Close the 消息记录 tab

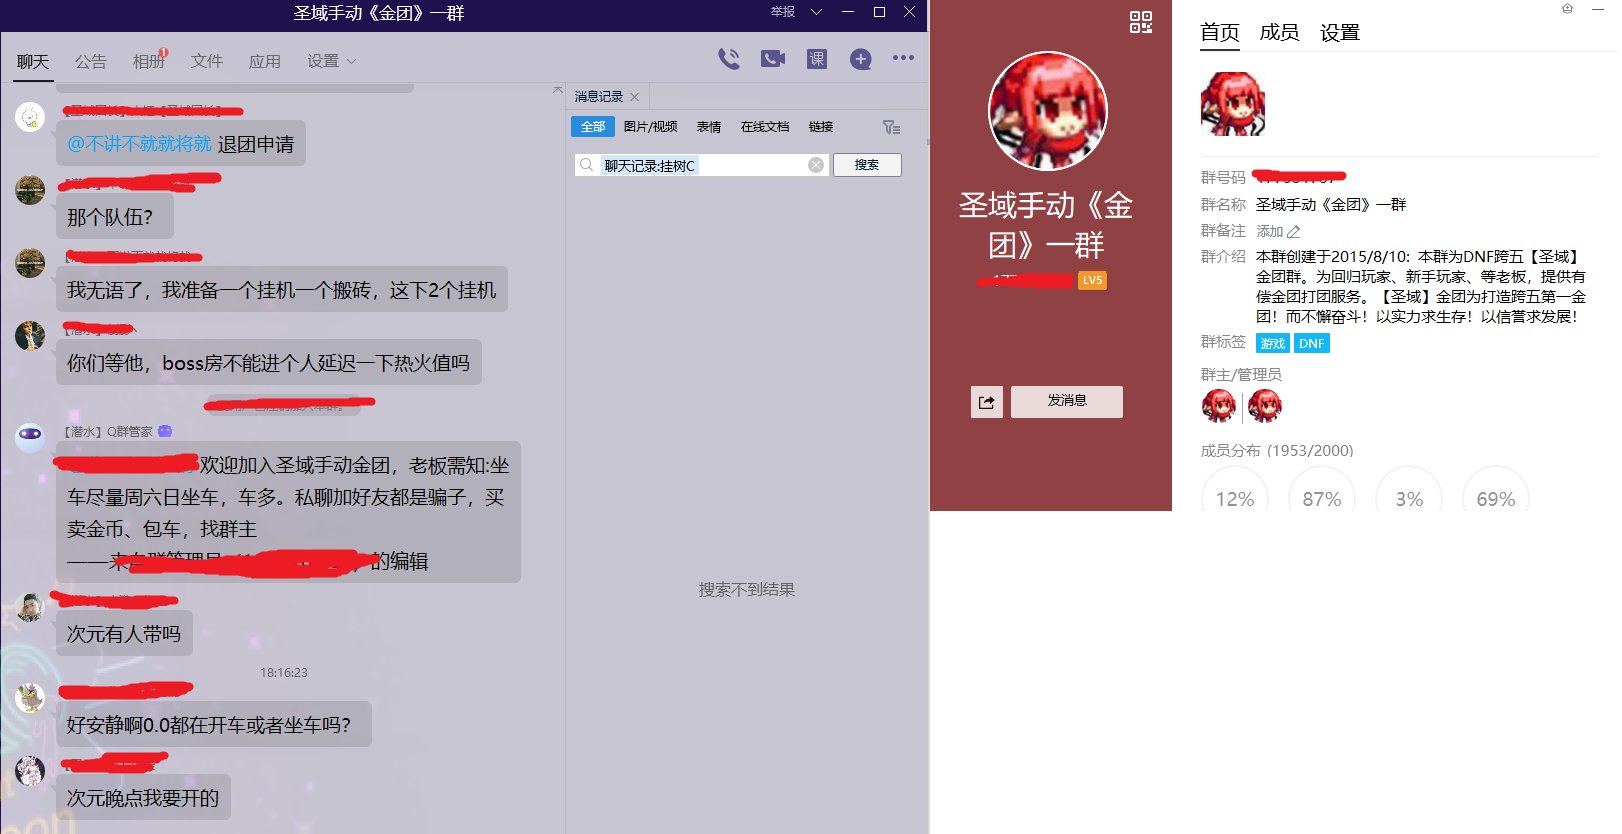634,97
